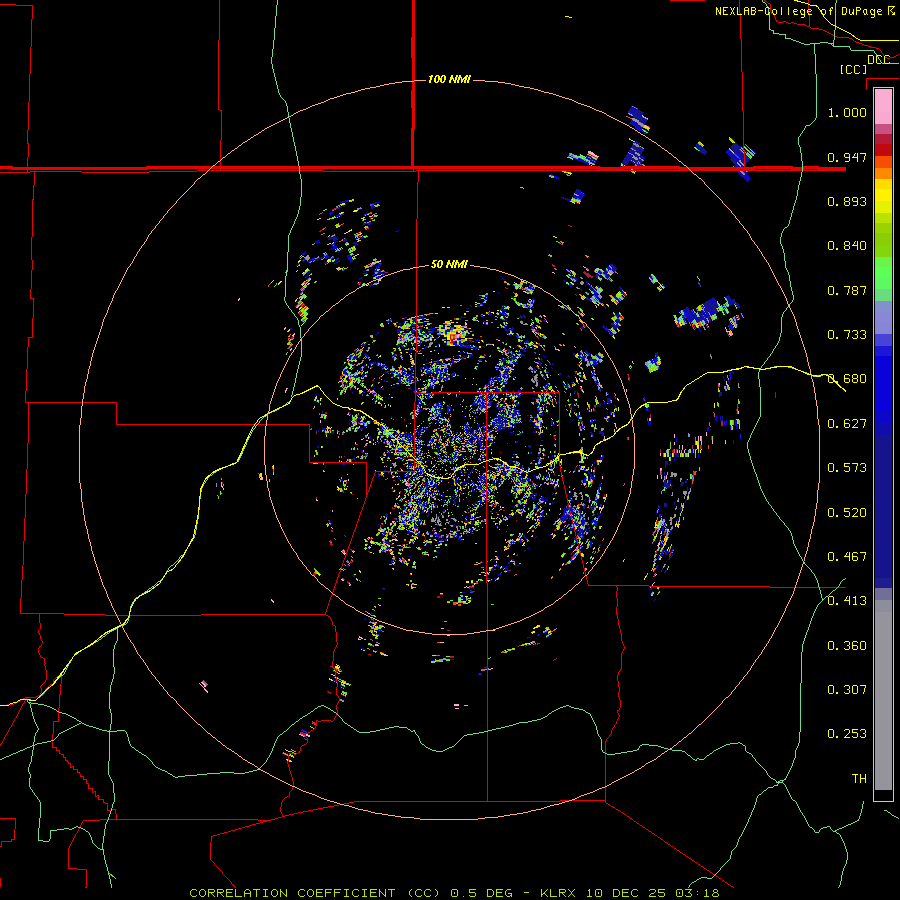Click the 0.733 scale value
Viewport: 900px width, 900px height.
point(847,335)
